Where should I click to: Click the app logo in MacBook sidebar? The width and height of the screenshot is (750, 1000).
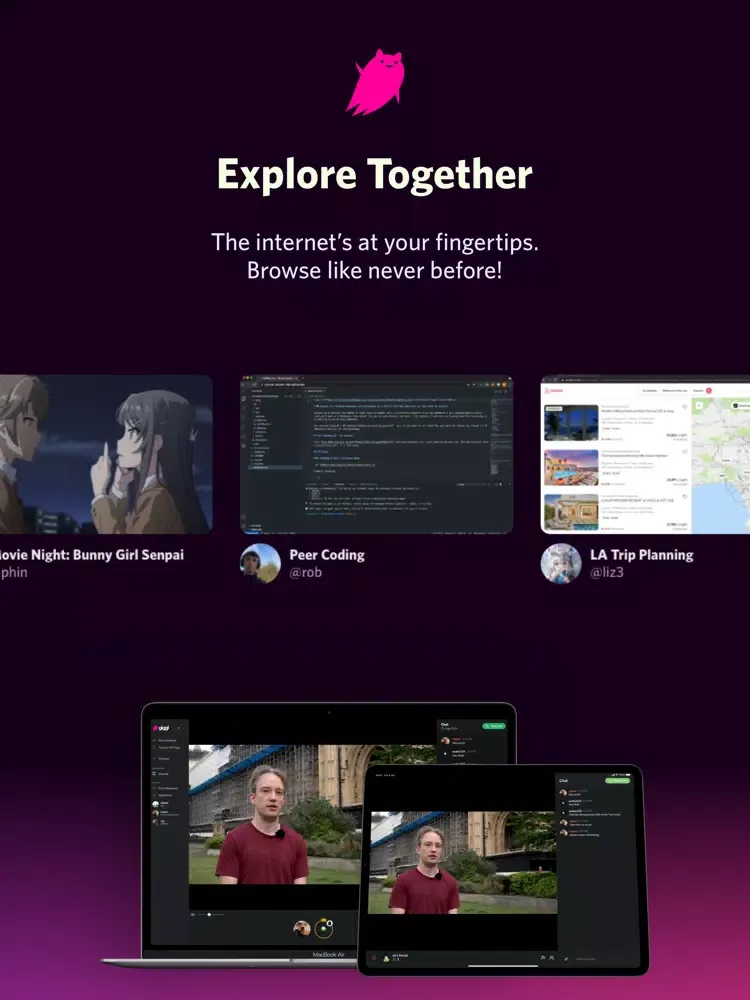[x=161, y=728]
